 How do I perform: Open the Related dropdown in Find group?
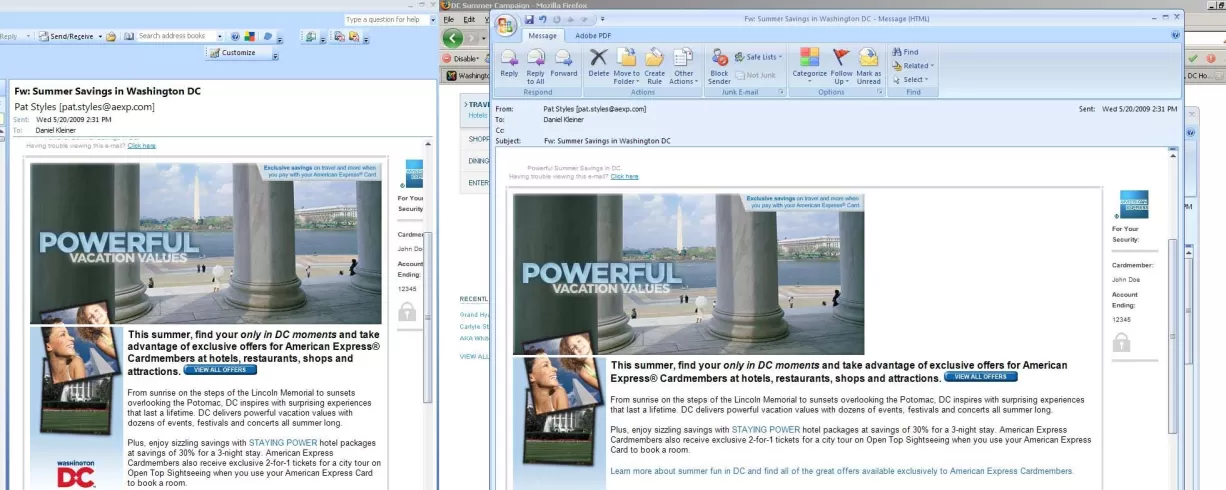(915, 66)
